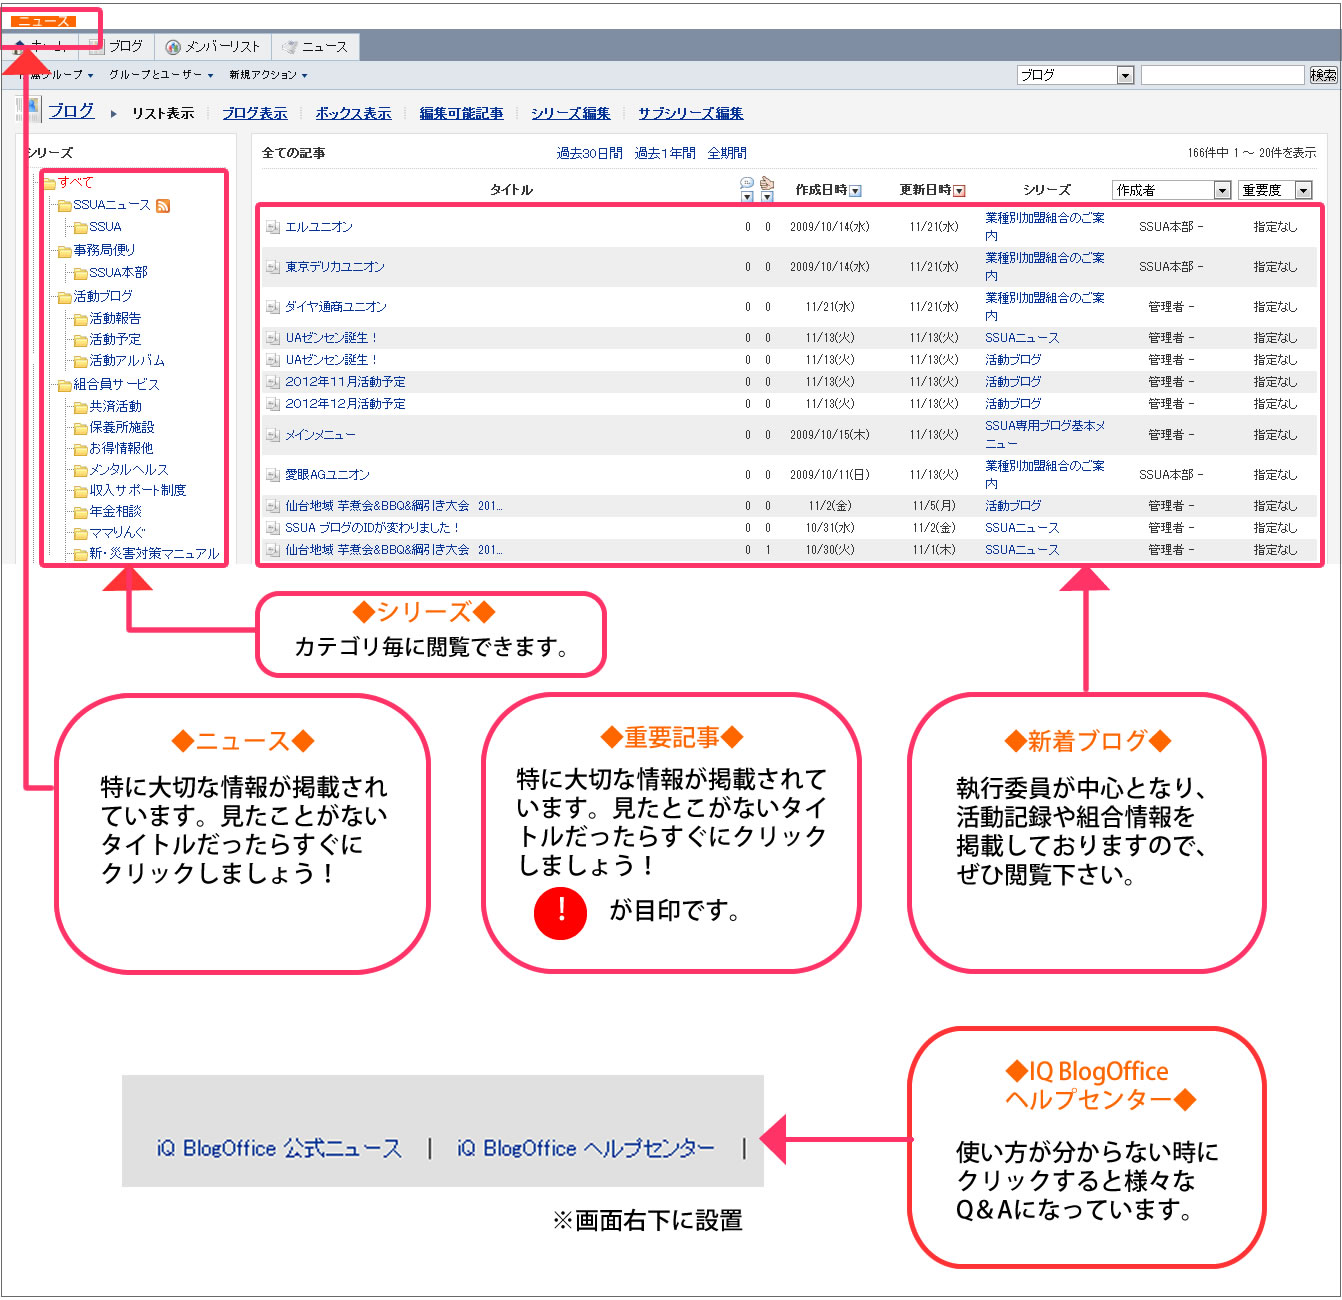
Task: Select the 活動報告 series in the tree
Action: tap(115, 319)
